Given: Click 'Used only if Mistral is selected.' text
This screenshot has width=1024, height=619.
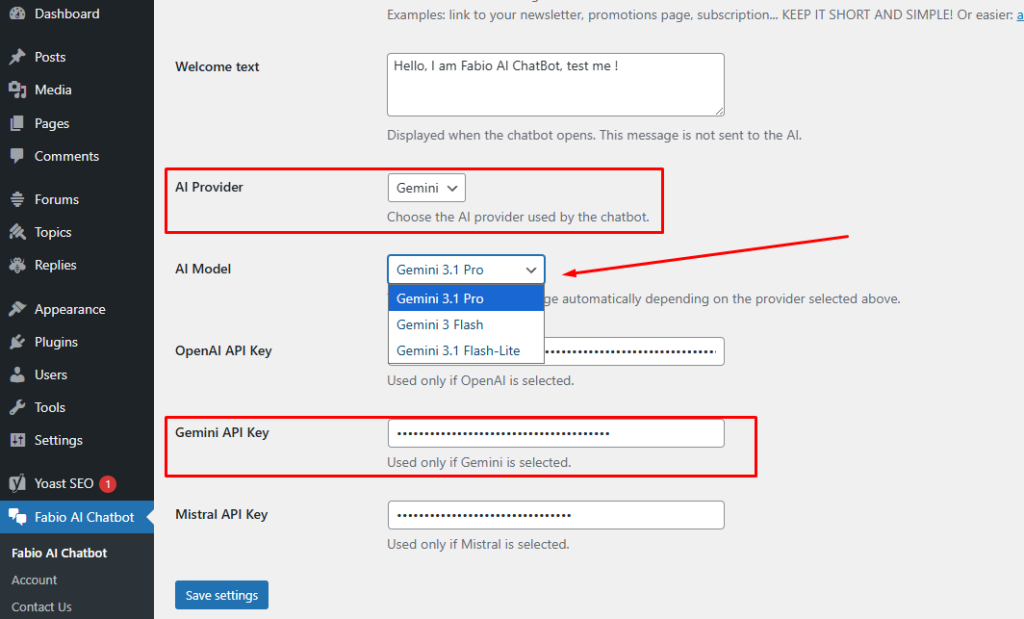Looking at the screenshot, I should (x=479, y=544).
